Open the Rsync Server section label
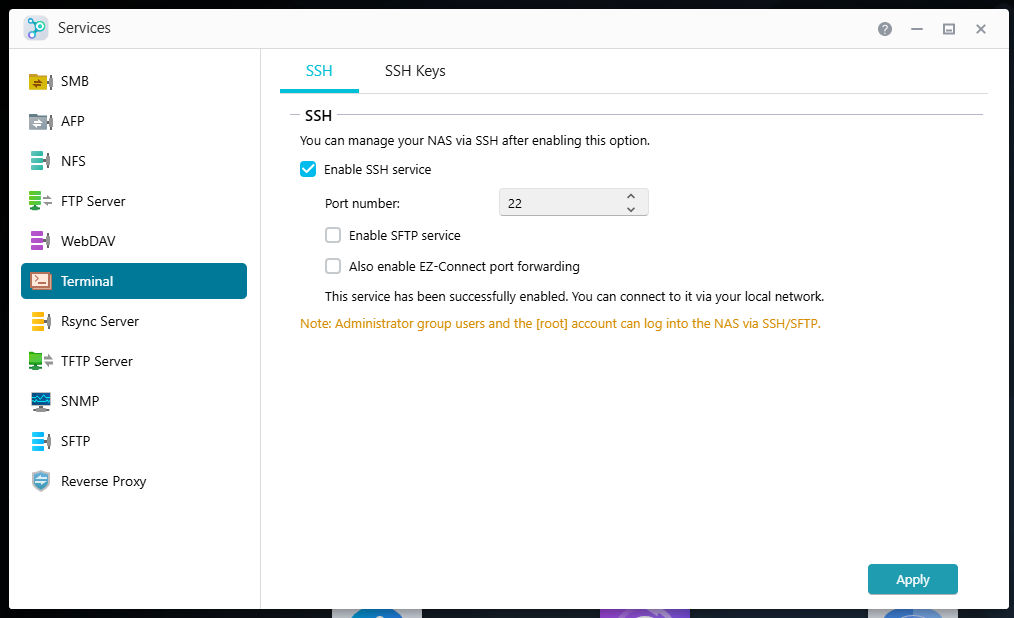Image resolution: width=1014 pixels, height=618 pixels. (100, 321)
